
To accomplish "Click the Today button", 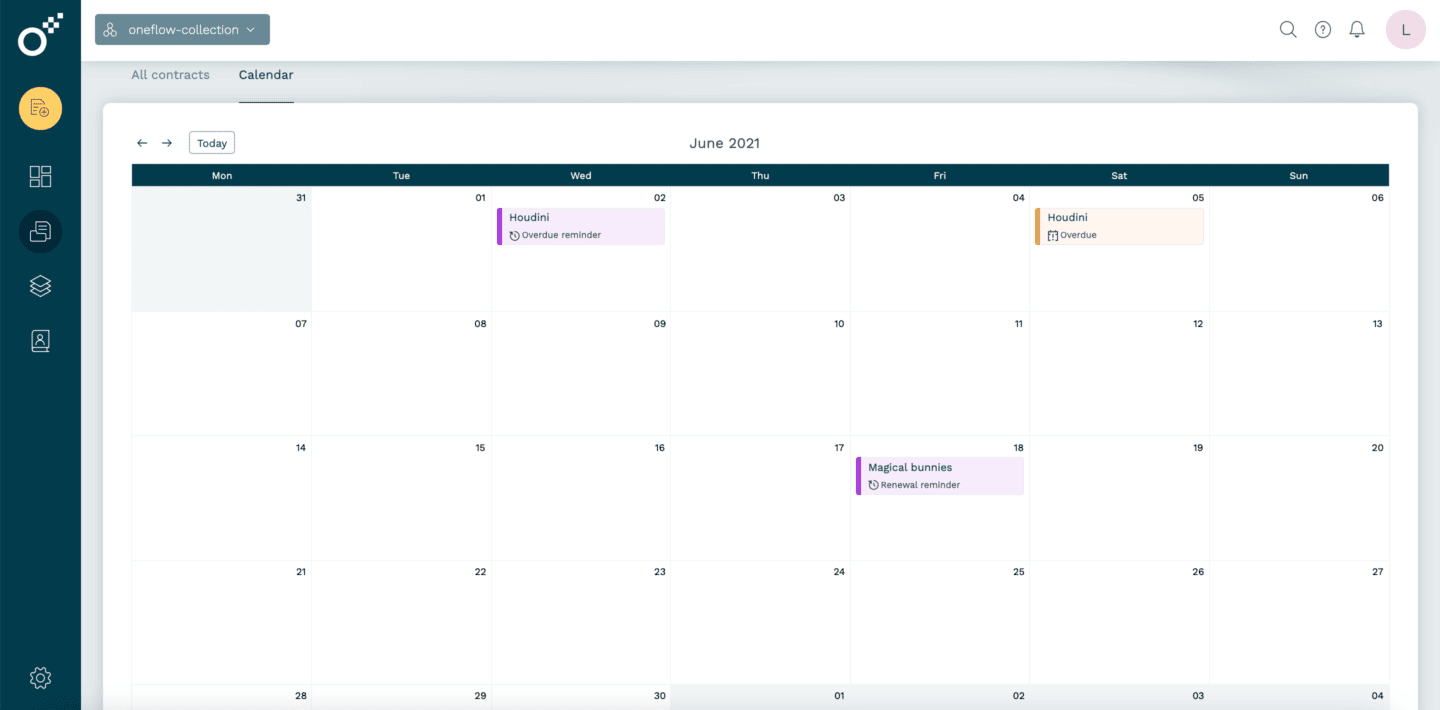I will point(212,143).
